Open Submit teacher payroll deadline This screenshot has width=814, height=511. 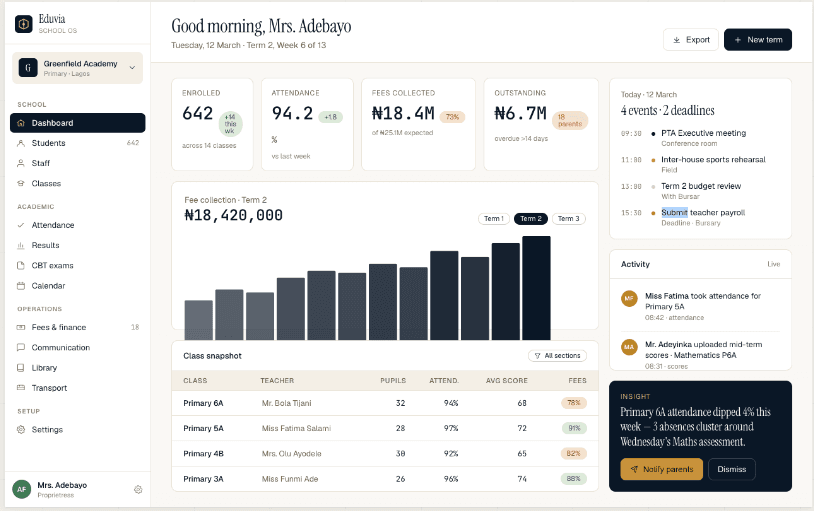(x=701, y=217)
